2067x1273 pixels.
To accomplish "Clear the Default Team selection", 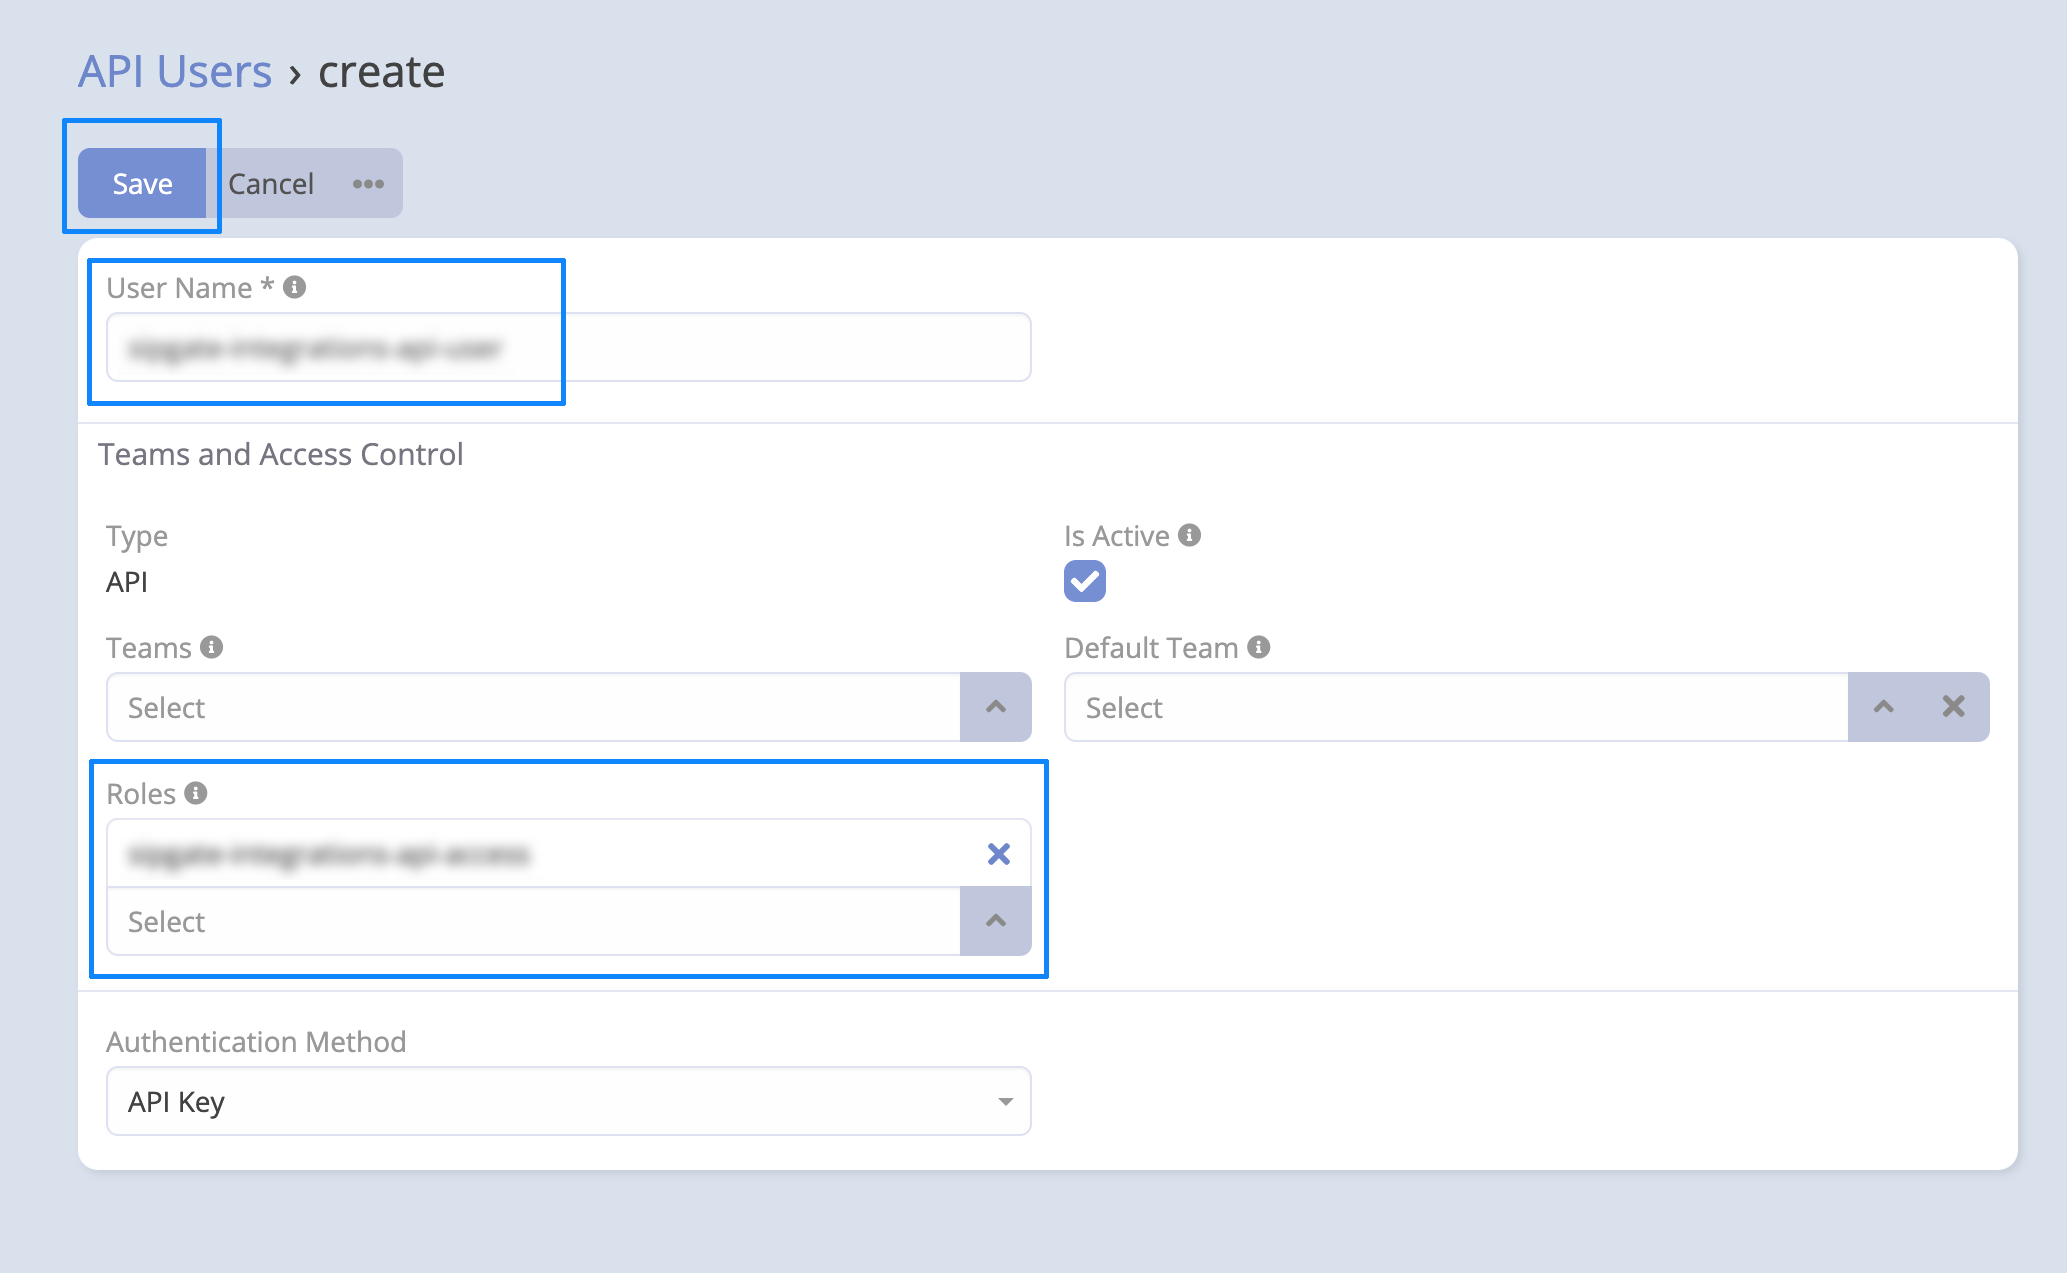I will coord(1953,707).
